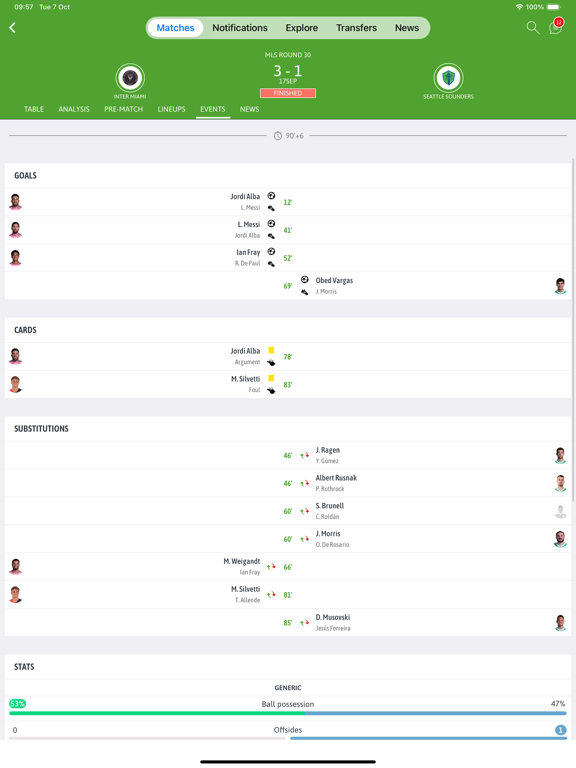The image size is (576, 768).
Task: Open Obed Vargas' player photo
Action: [560, 286]
